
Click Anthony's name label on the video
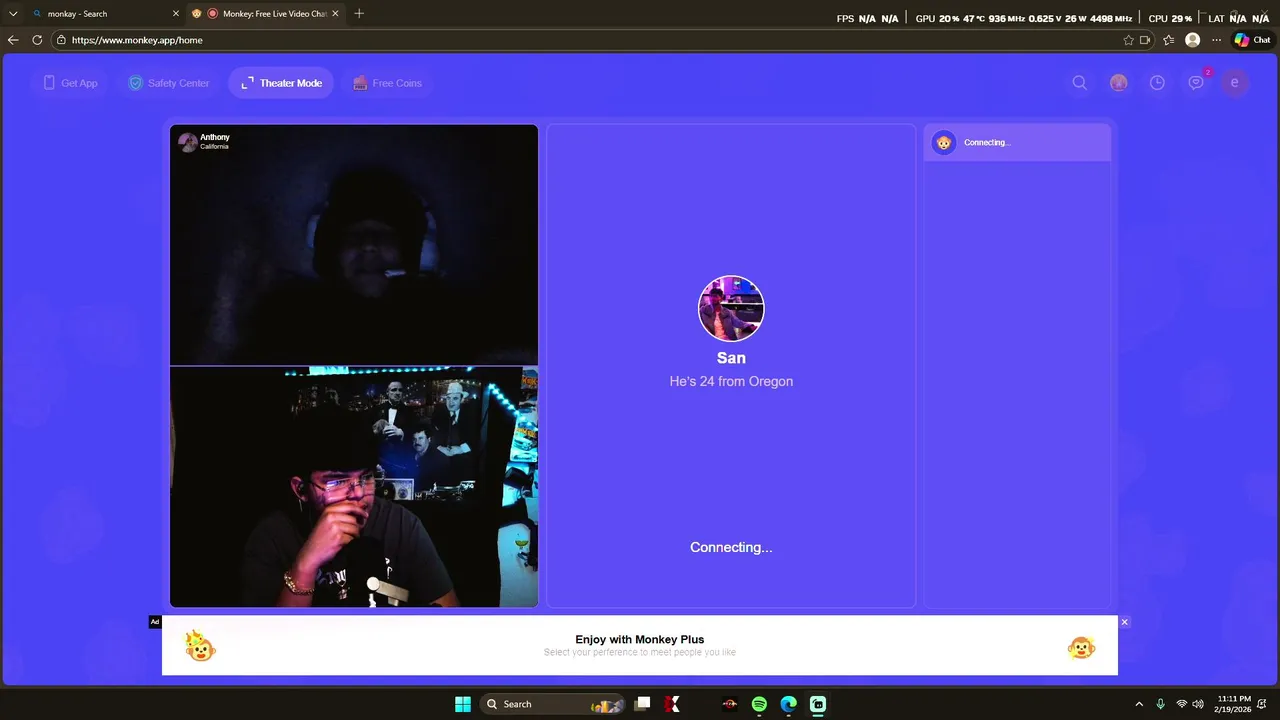point(215,137)
